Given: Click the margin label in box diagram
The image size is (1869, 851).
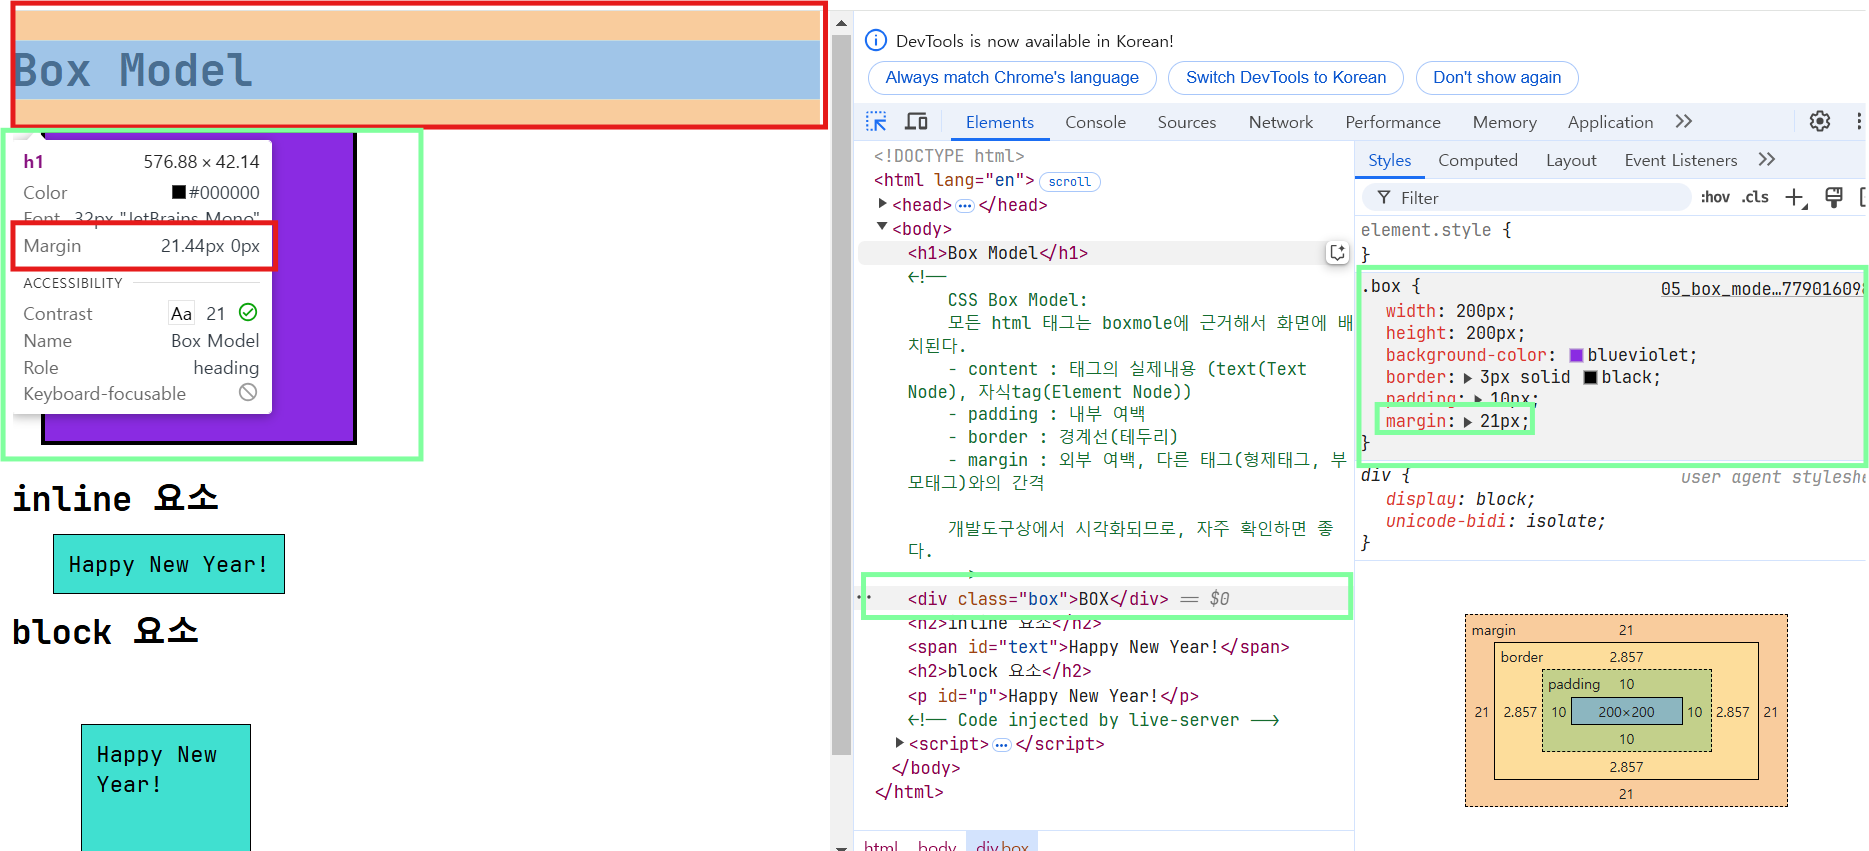Looking at the screenshot, I should [1493, 630].
